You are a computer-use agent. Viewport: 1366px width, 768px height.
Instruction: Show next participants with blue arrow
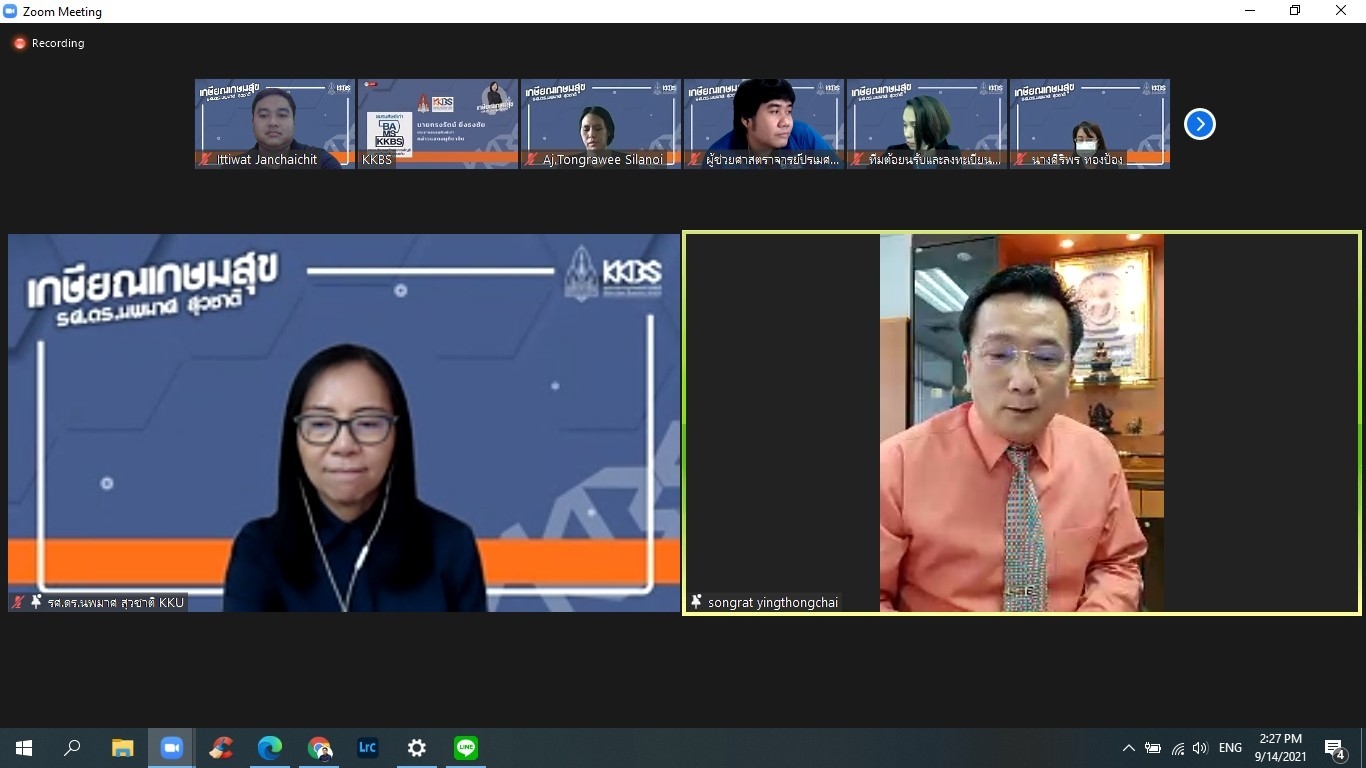pos(1199,124)
